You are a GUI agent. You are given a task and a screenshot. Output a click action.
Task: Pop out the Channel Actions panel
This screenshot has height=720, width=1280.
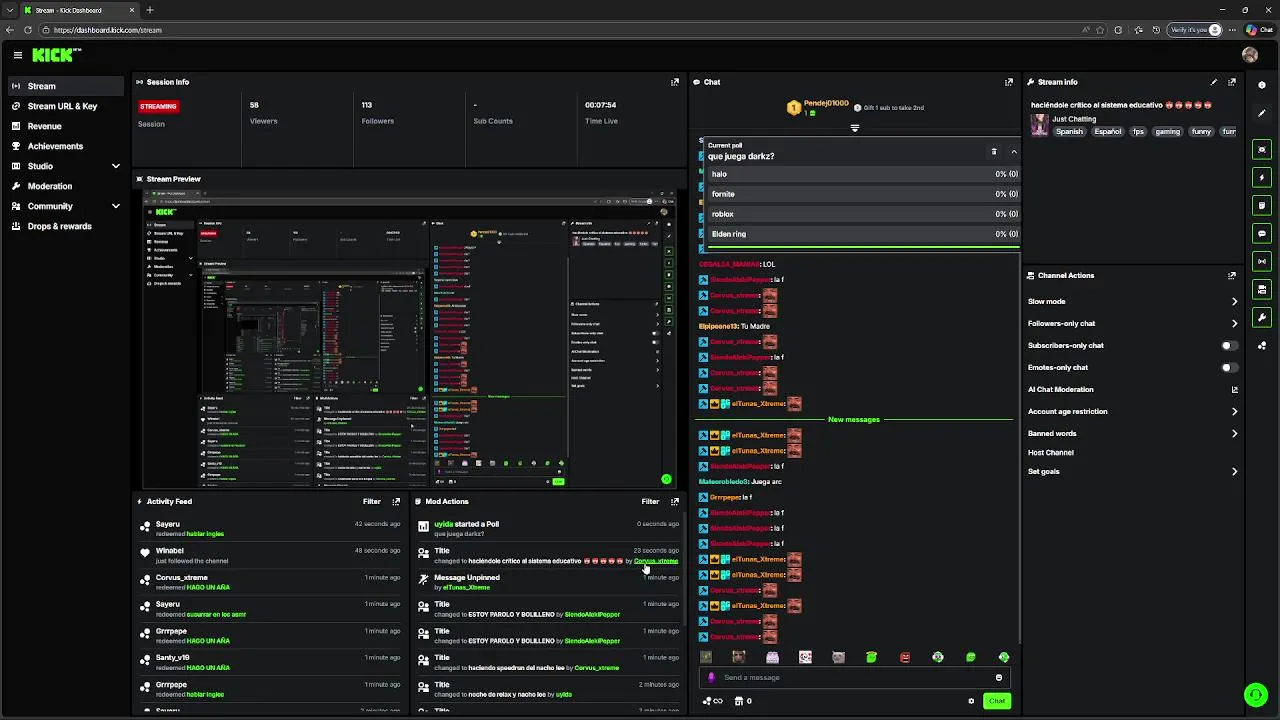(1232, 275)
